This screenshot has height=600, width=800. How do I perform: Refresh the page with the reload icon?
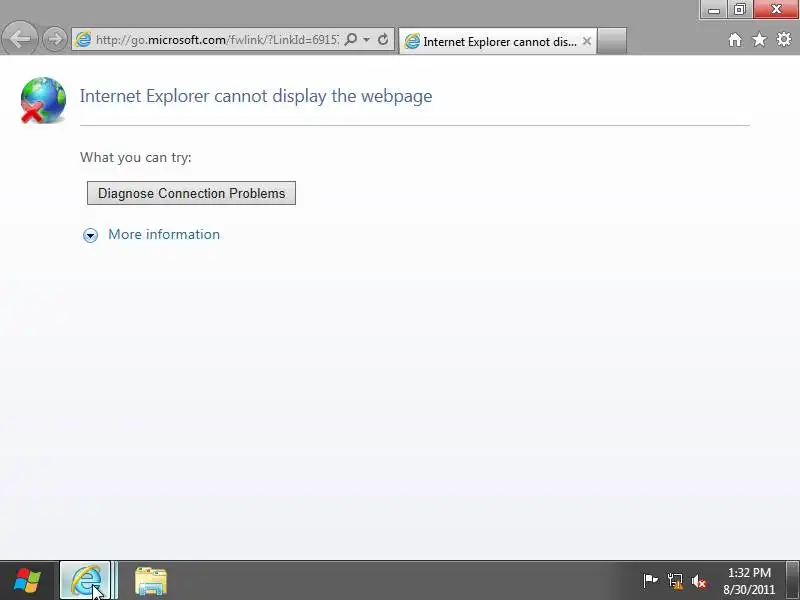pos(383,39)
